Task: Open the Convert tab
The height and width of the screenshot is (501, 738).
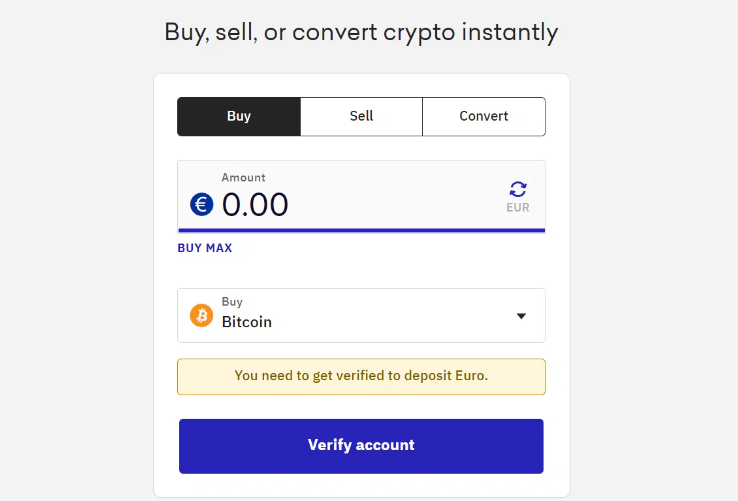Action: (x=484, y=116)
